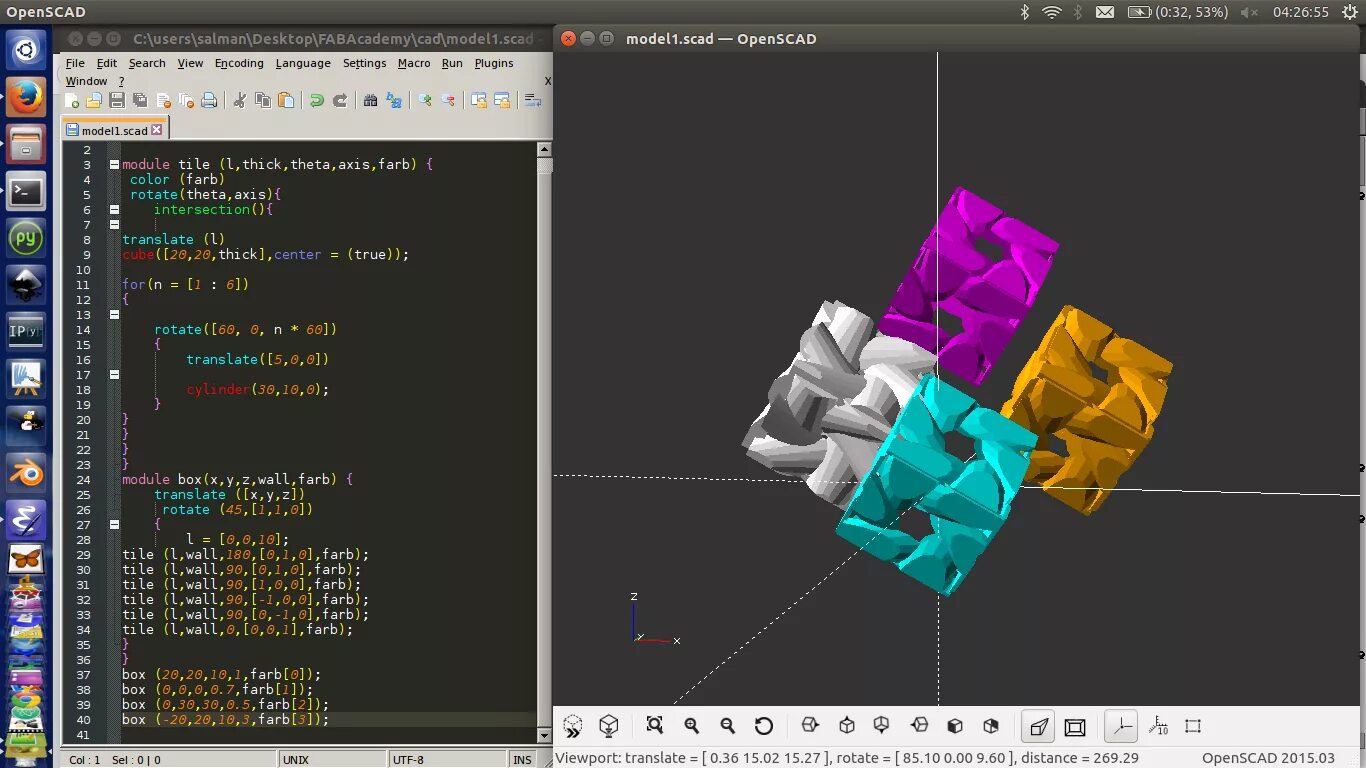Viewport: 1366px width, 768px height.
Task: Toggle Perspective view mode in OpenSCAD
Action: tap(1037, 726)
